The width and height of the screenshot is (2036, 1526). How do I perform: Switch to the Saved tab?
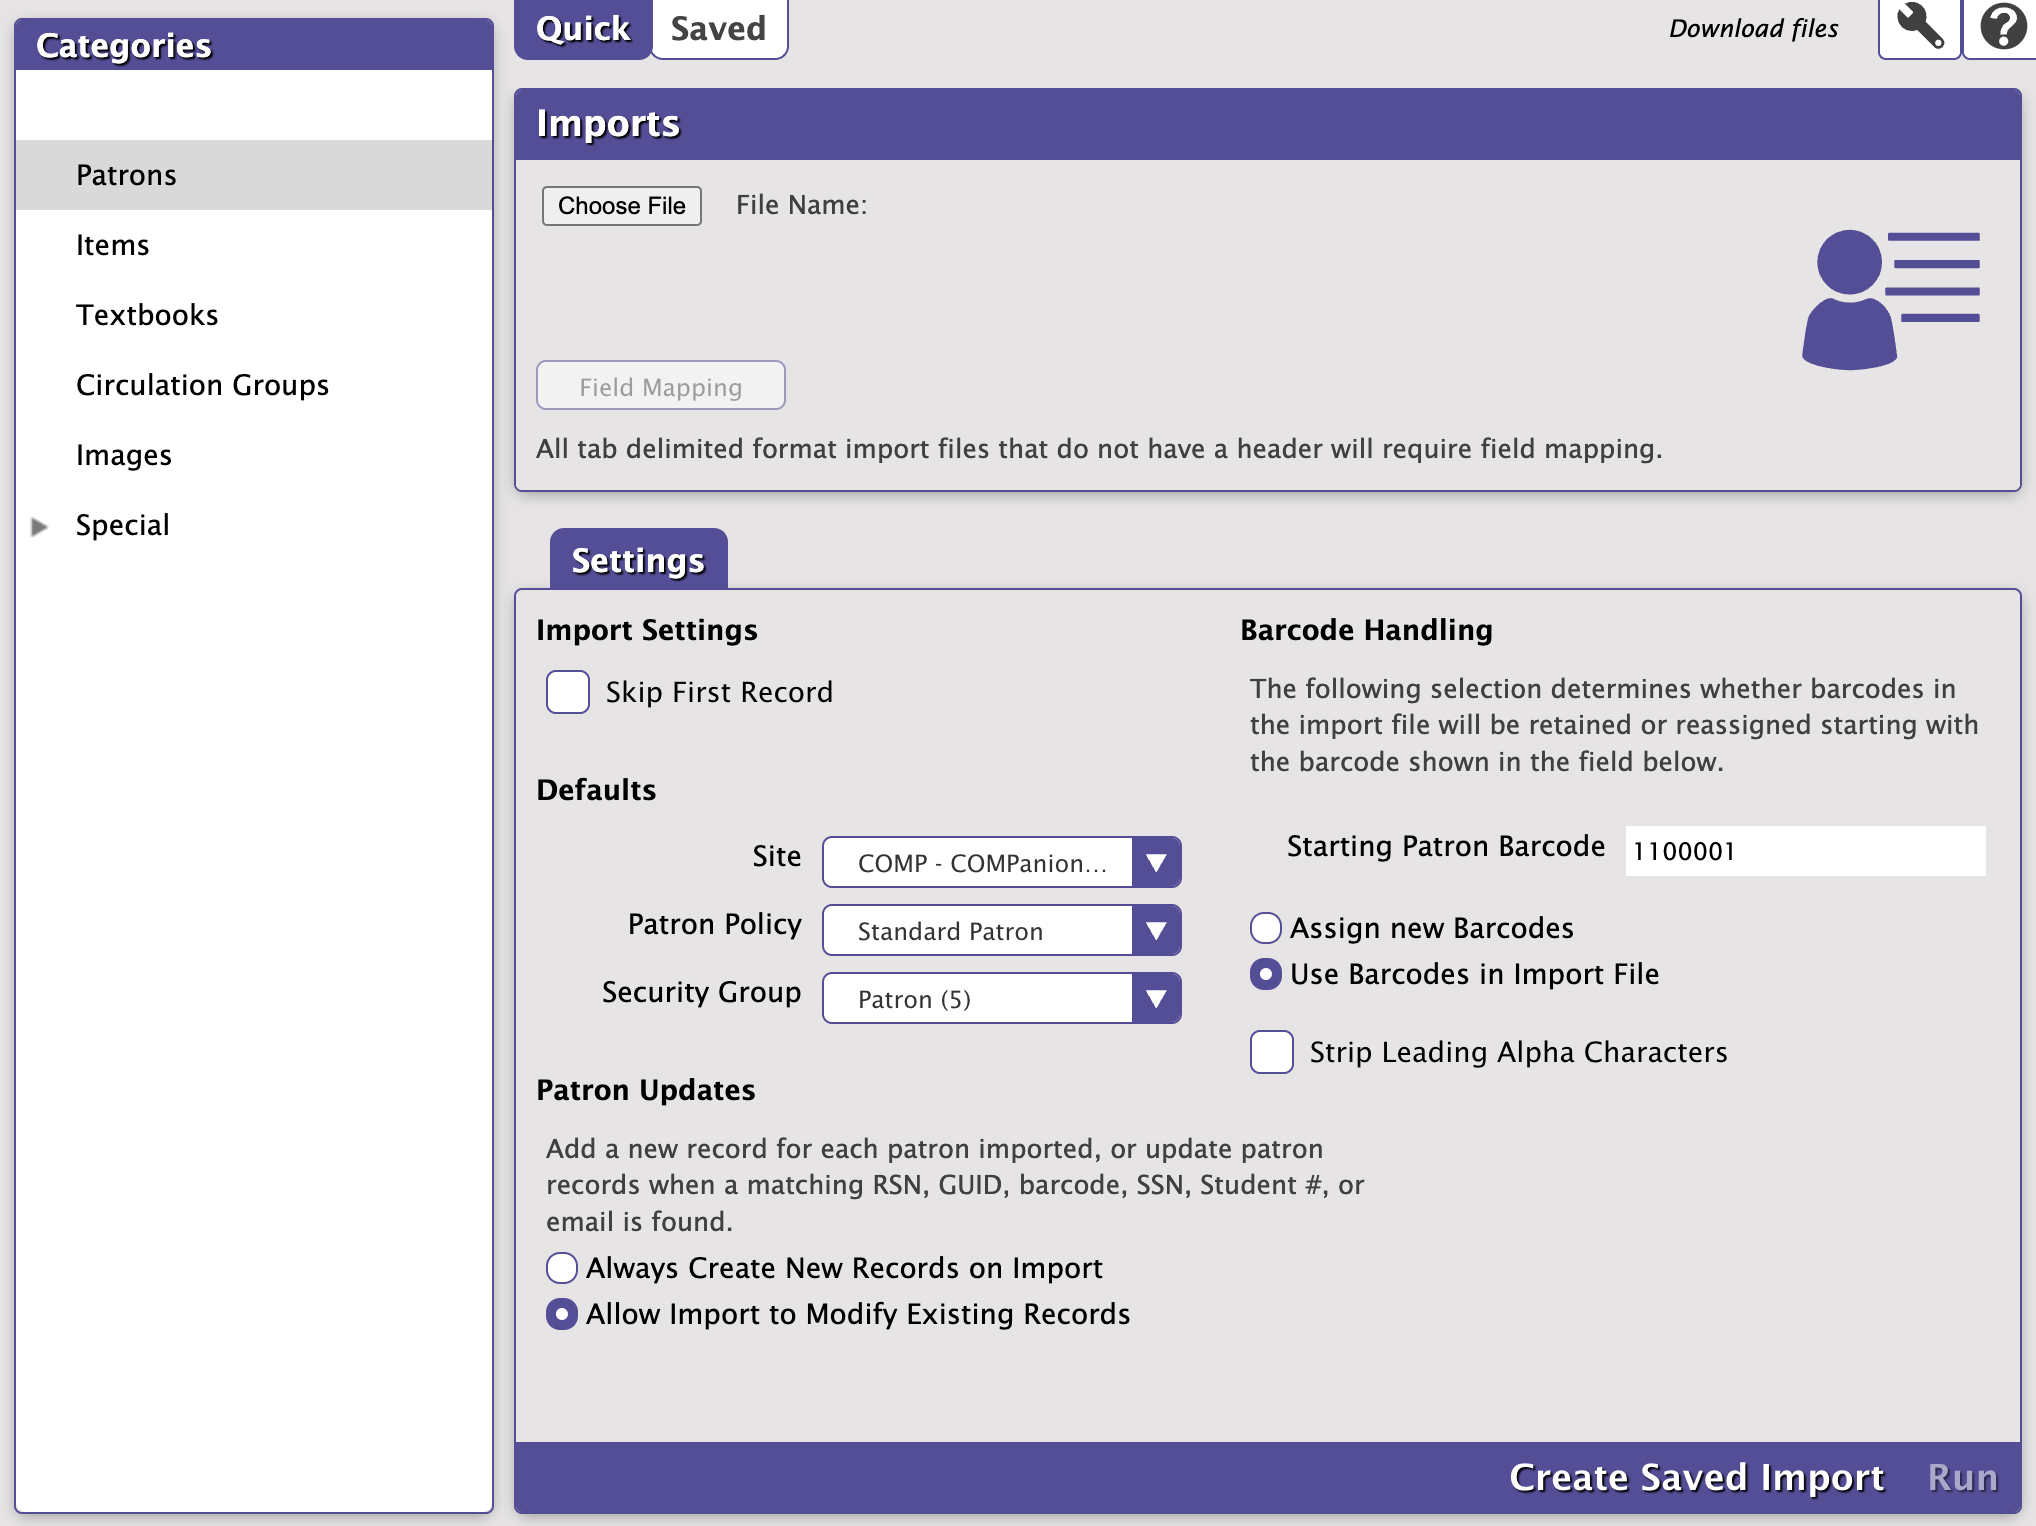click(x=718, y=29)
